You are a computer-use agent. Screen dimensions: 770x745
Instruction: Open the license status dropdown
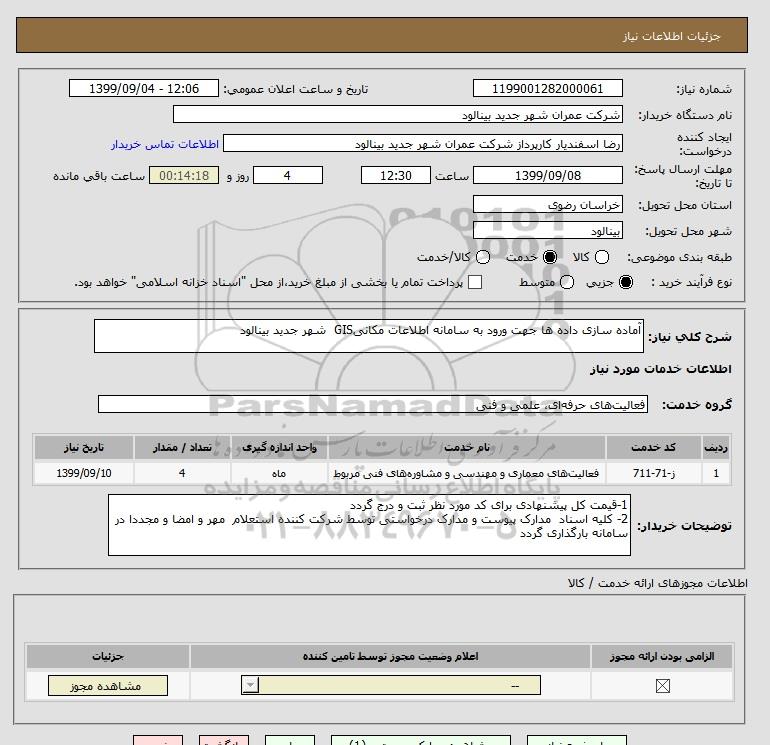[391, 685]
